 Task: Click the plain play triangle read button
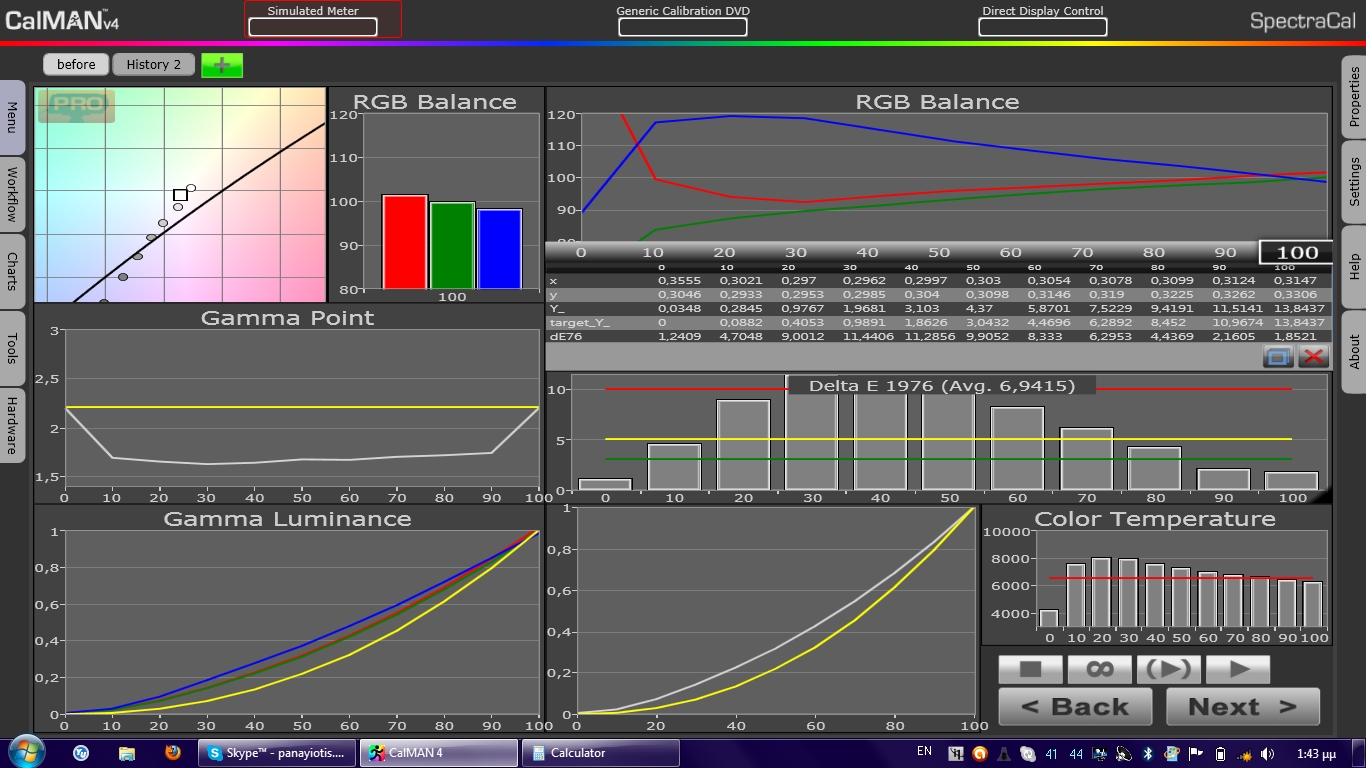pos(1237,669)
